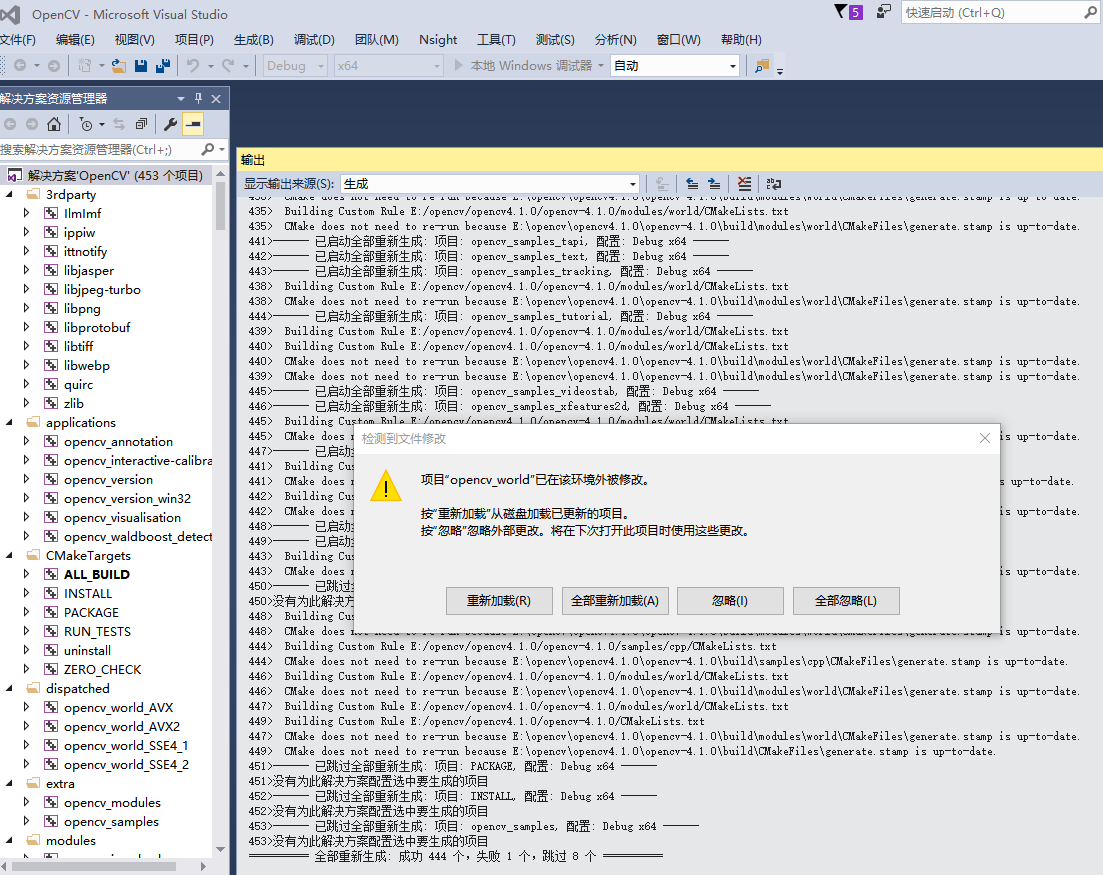Open the 显示输出来源 生成 dropdown
1103x875 pixels.
pos(490,184)
